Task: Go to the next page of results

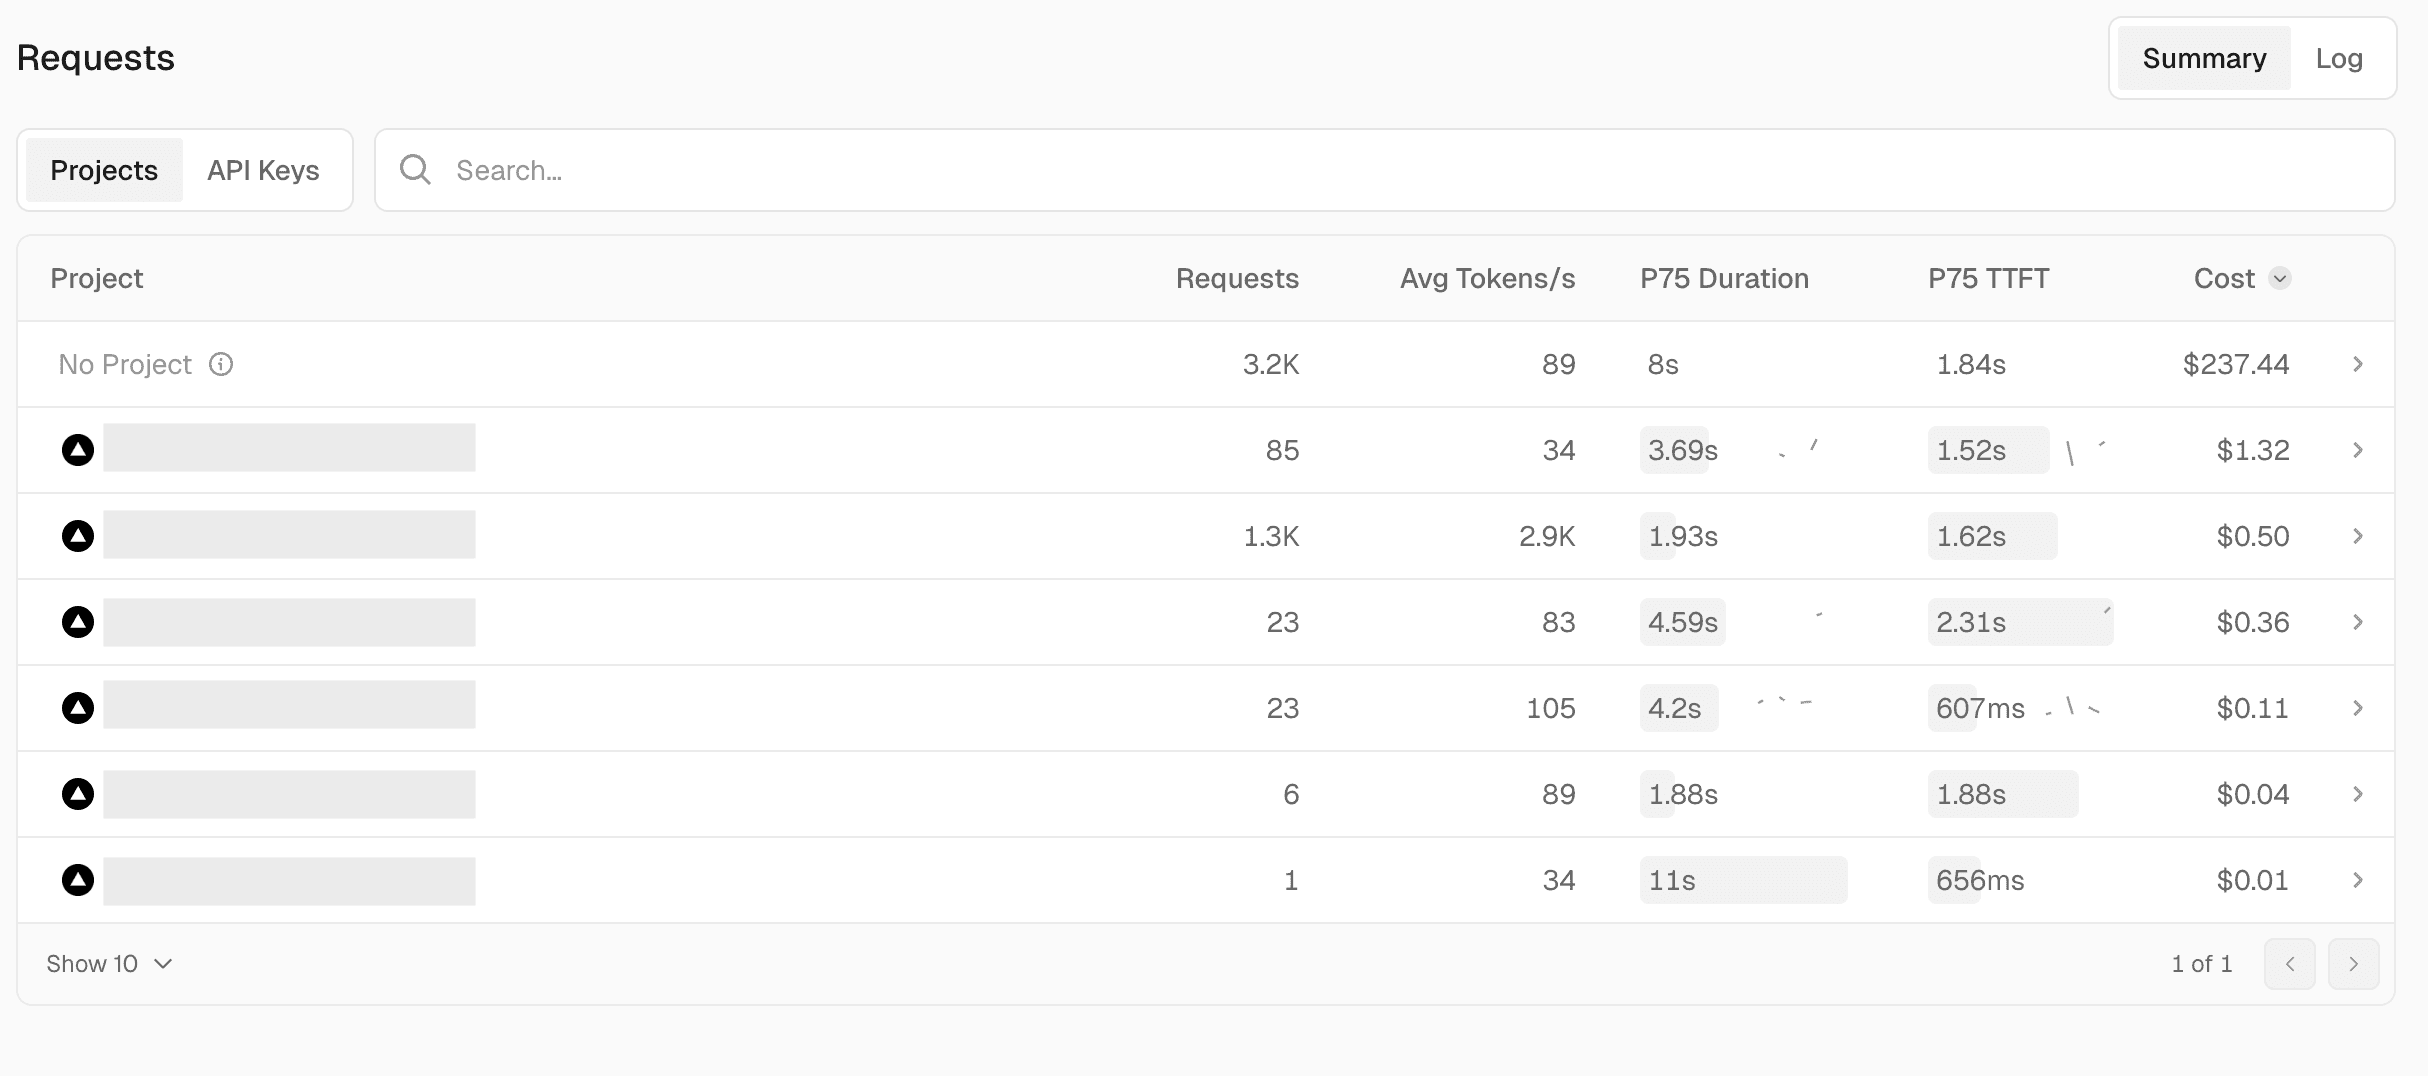Action: [2353, 964]
